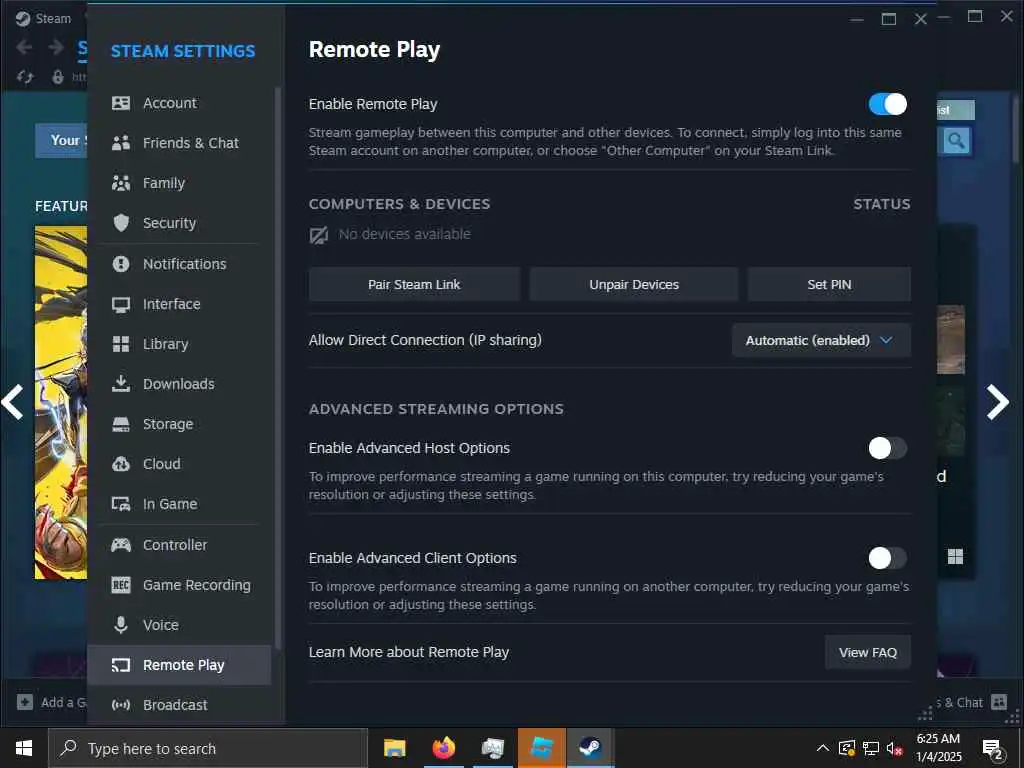Screen dimensions: 1024x768
Task: Select the In Game overlay icon
Action: (121, 504)
